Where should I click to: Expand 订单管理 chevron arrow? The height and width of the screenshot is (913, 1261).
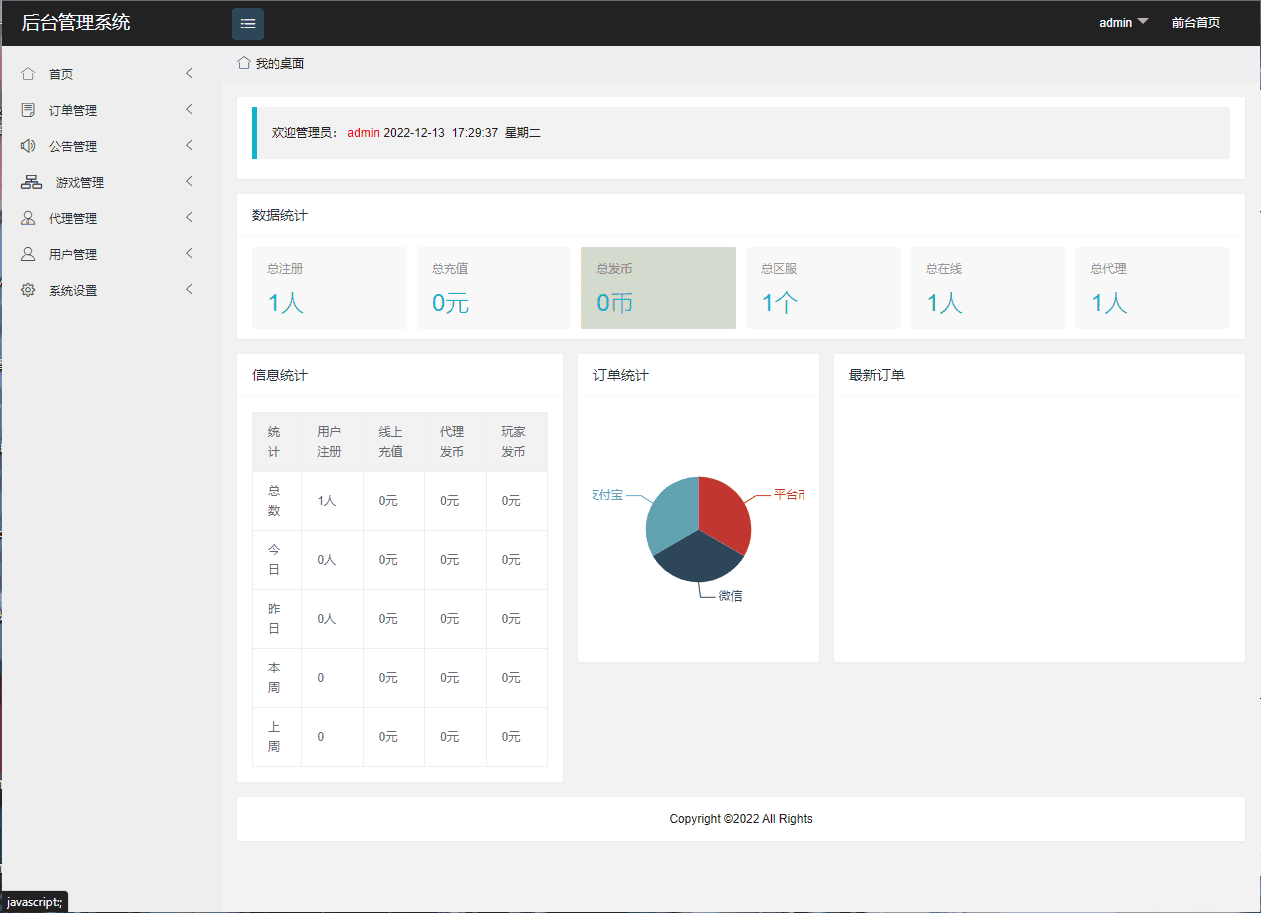[x=189, y=109]
